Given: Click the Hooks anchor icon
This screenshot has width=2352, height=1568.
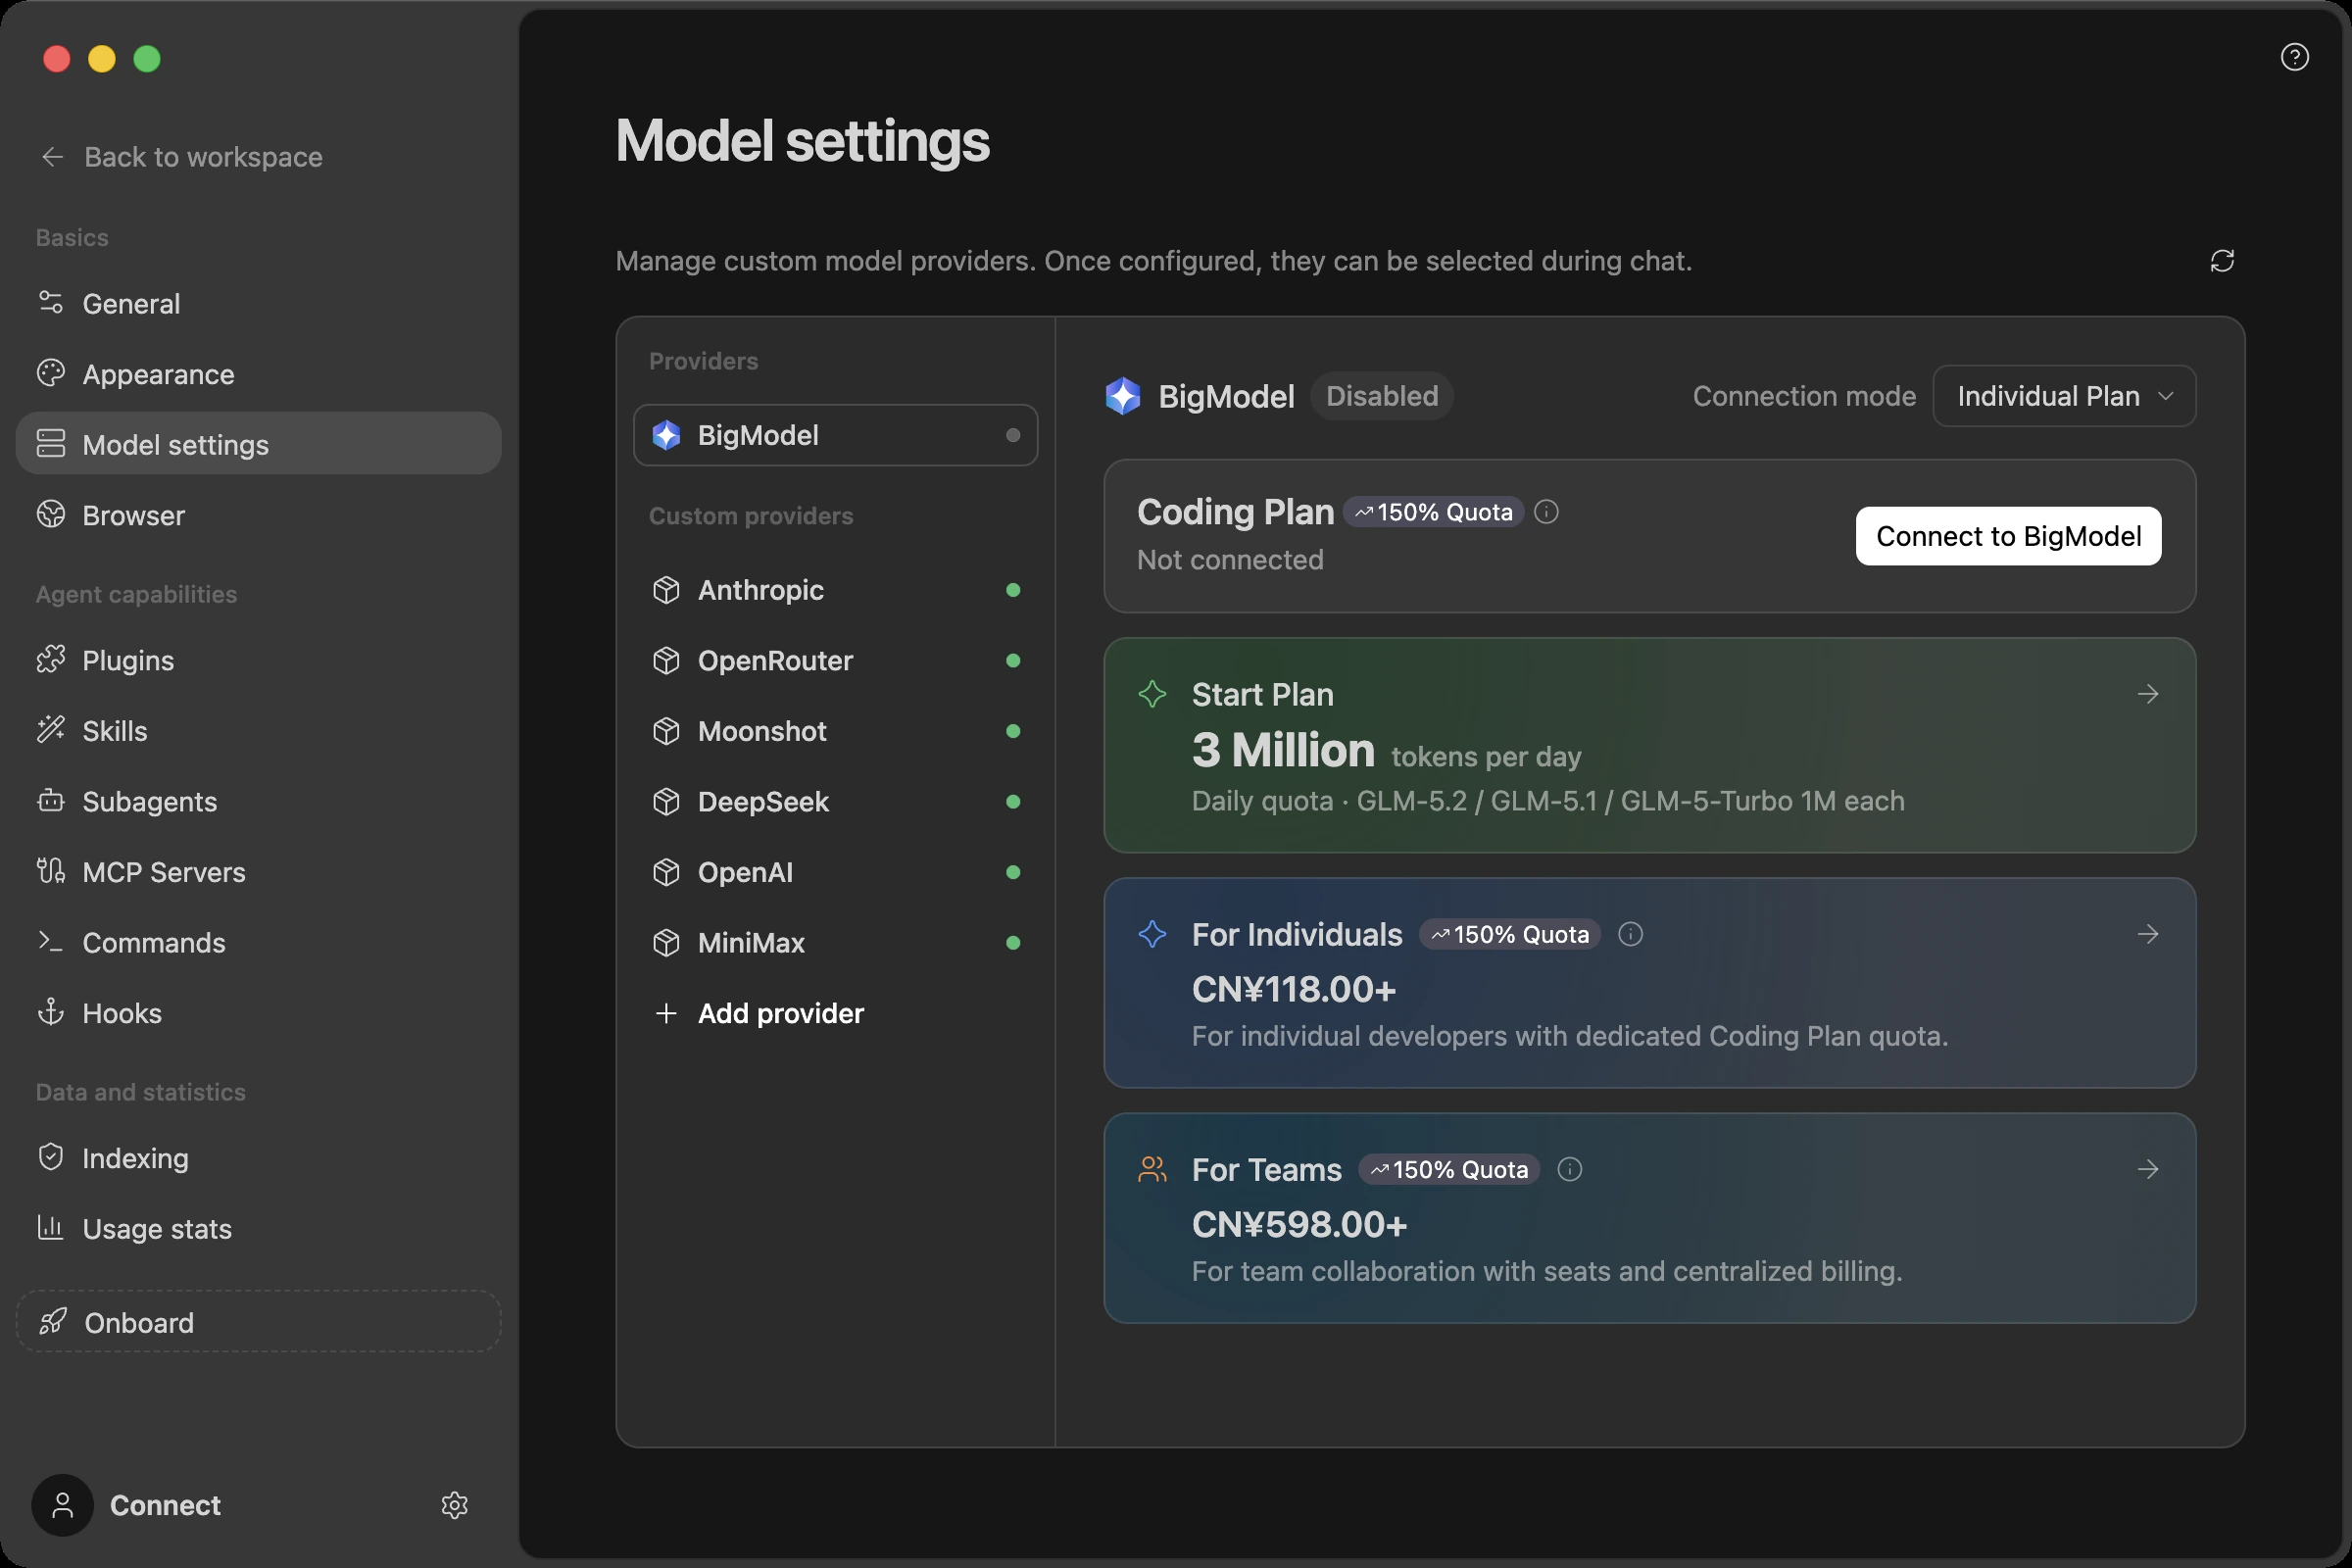Looking at the screenshot, I should (51, 1012).
